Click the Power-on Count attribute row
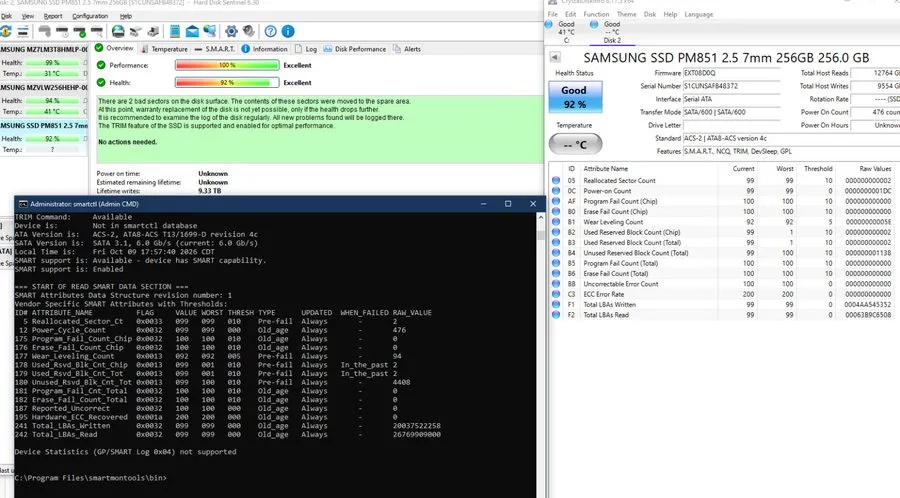This screenshot has width=900, height=498. pos(723,190)
